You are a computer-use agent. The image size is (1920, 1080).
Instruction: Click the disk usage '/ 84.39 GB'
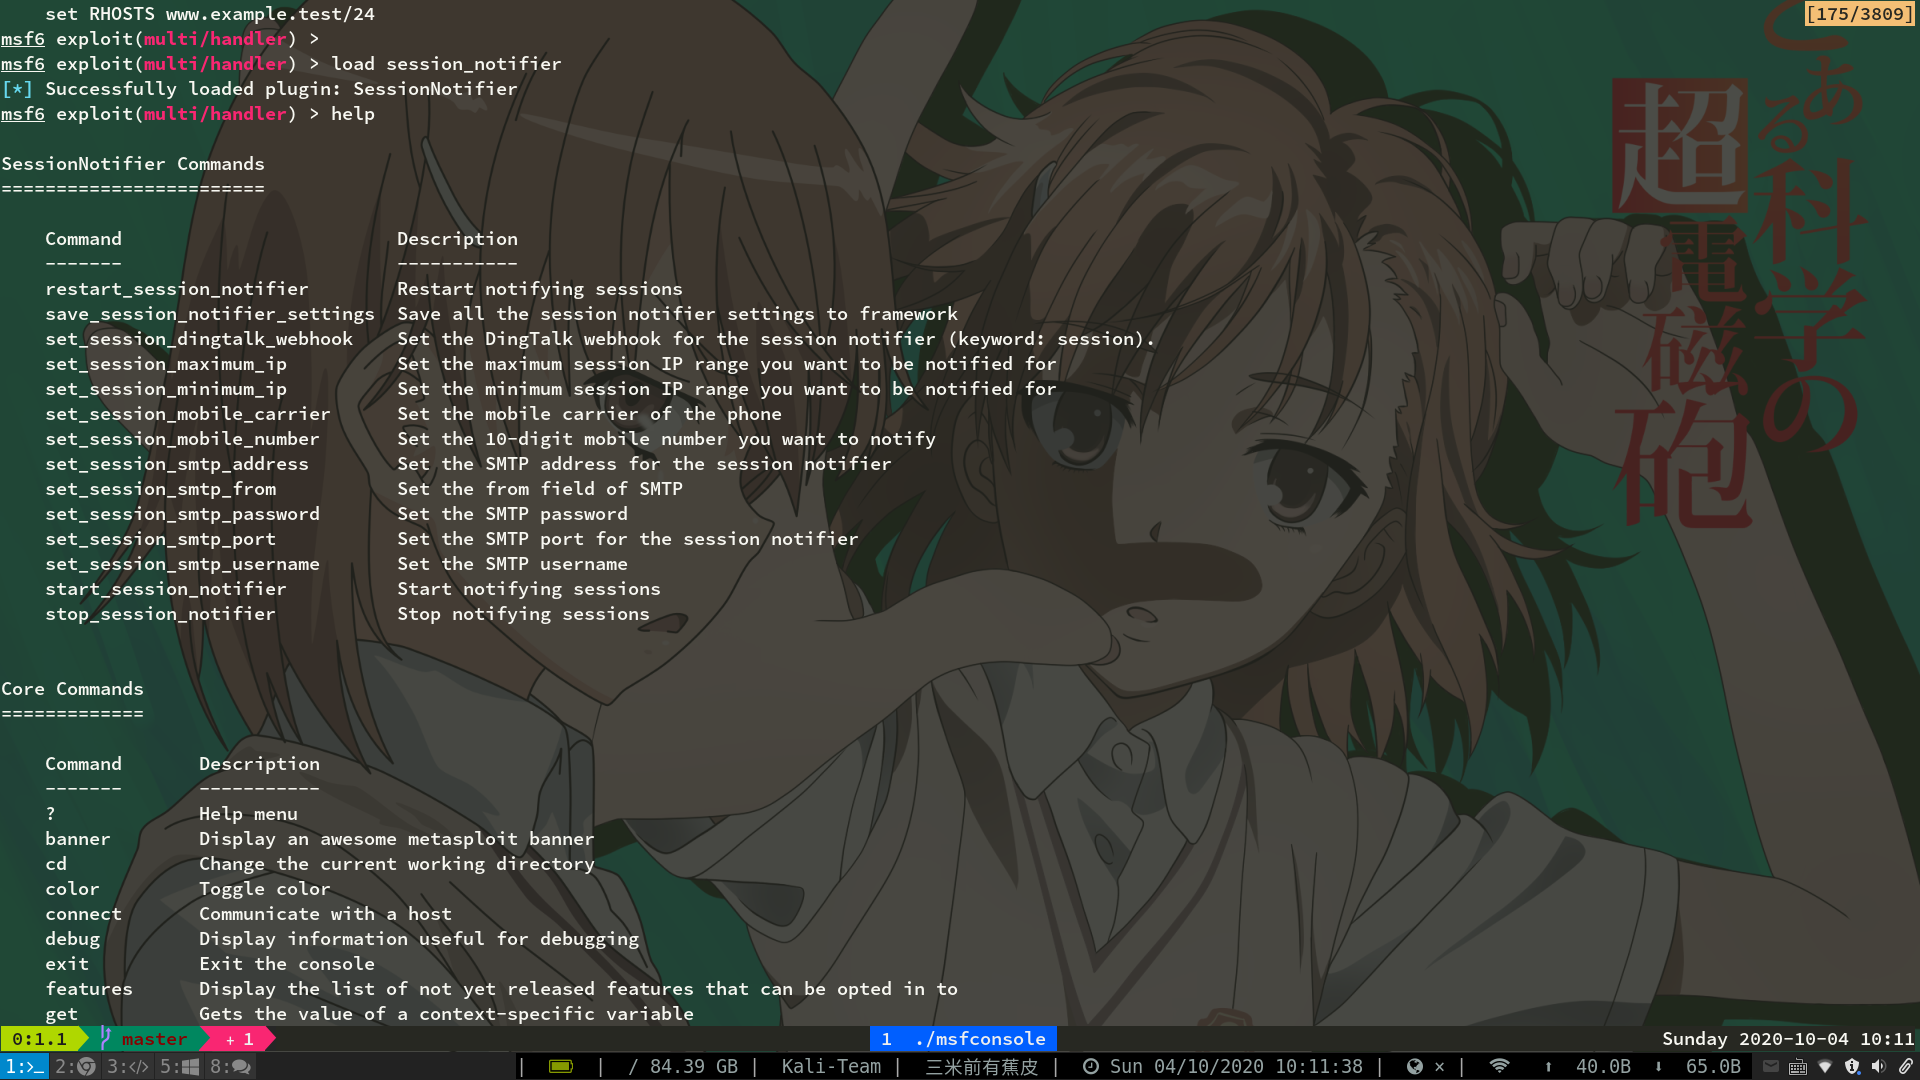[x=683, y=1067]
